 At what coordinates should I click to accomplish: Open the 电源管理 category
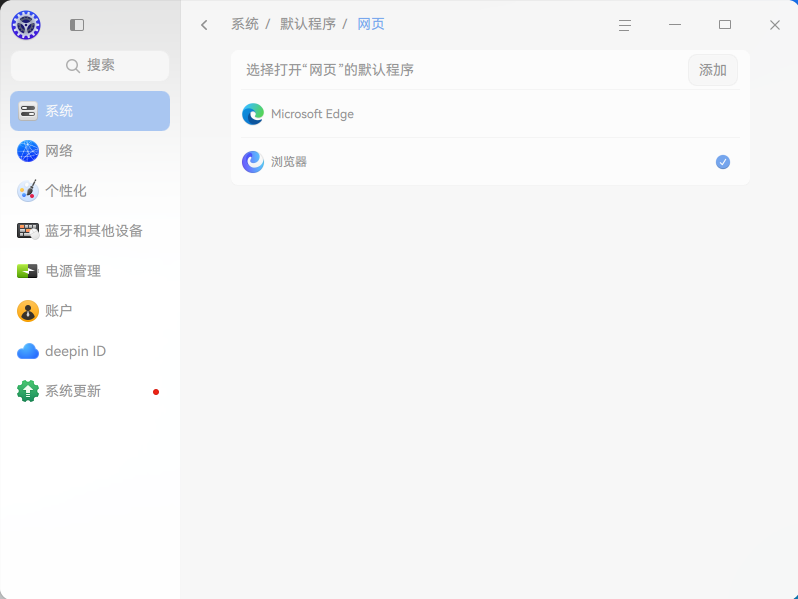90,271
